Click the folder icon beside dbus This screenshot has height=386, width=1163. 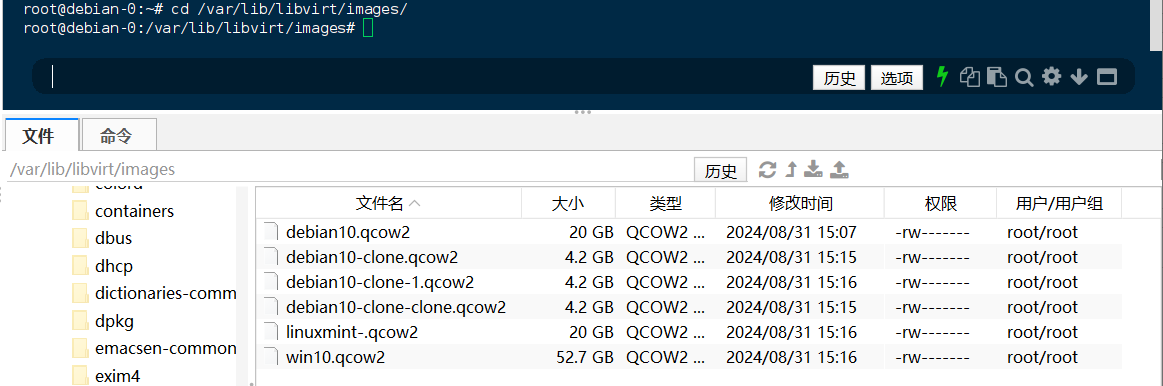pyautogui.click(x=80, y=239)
